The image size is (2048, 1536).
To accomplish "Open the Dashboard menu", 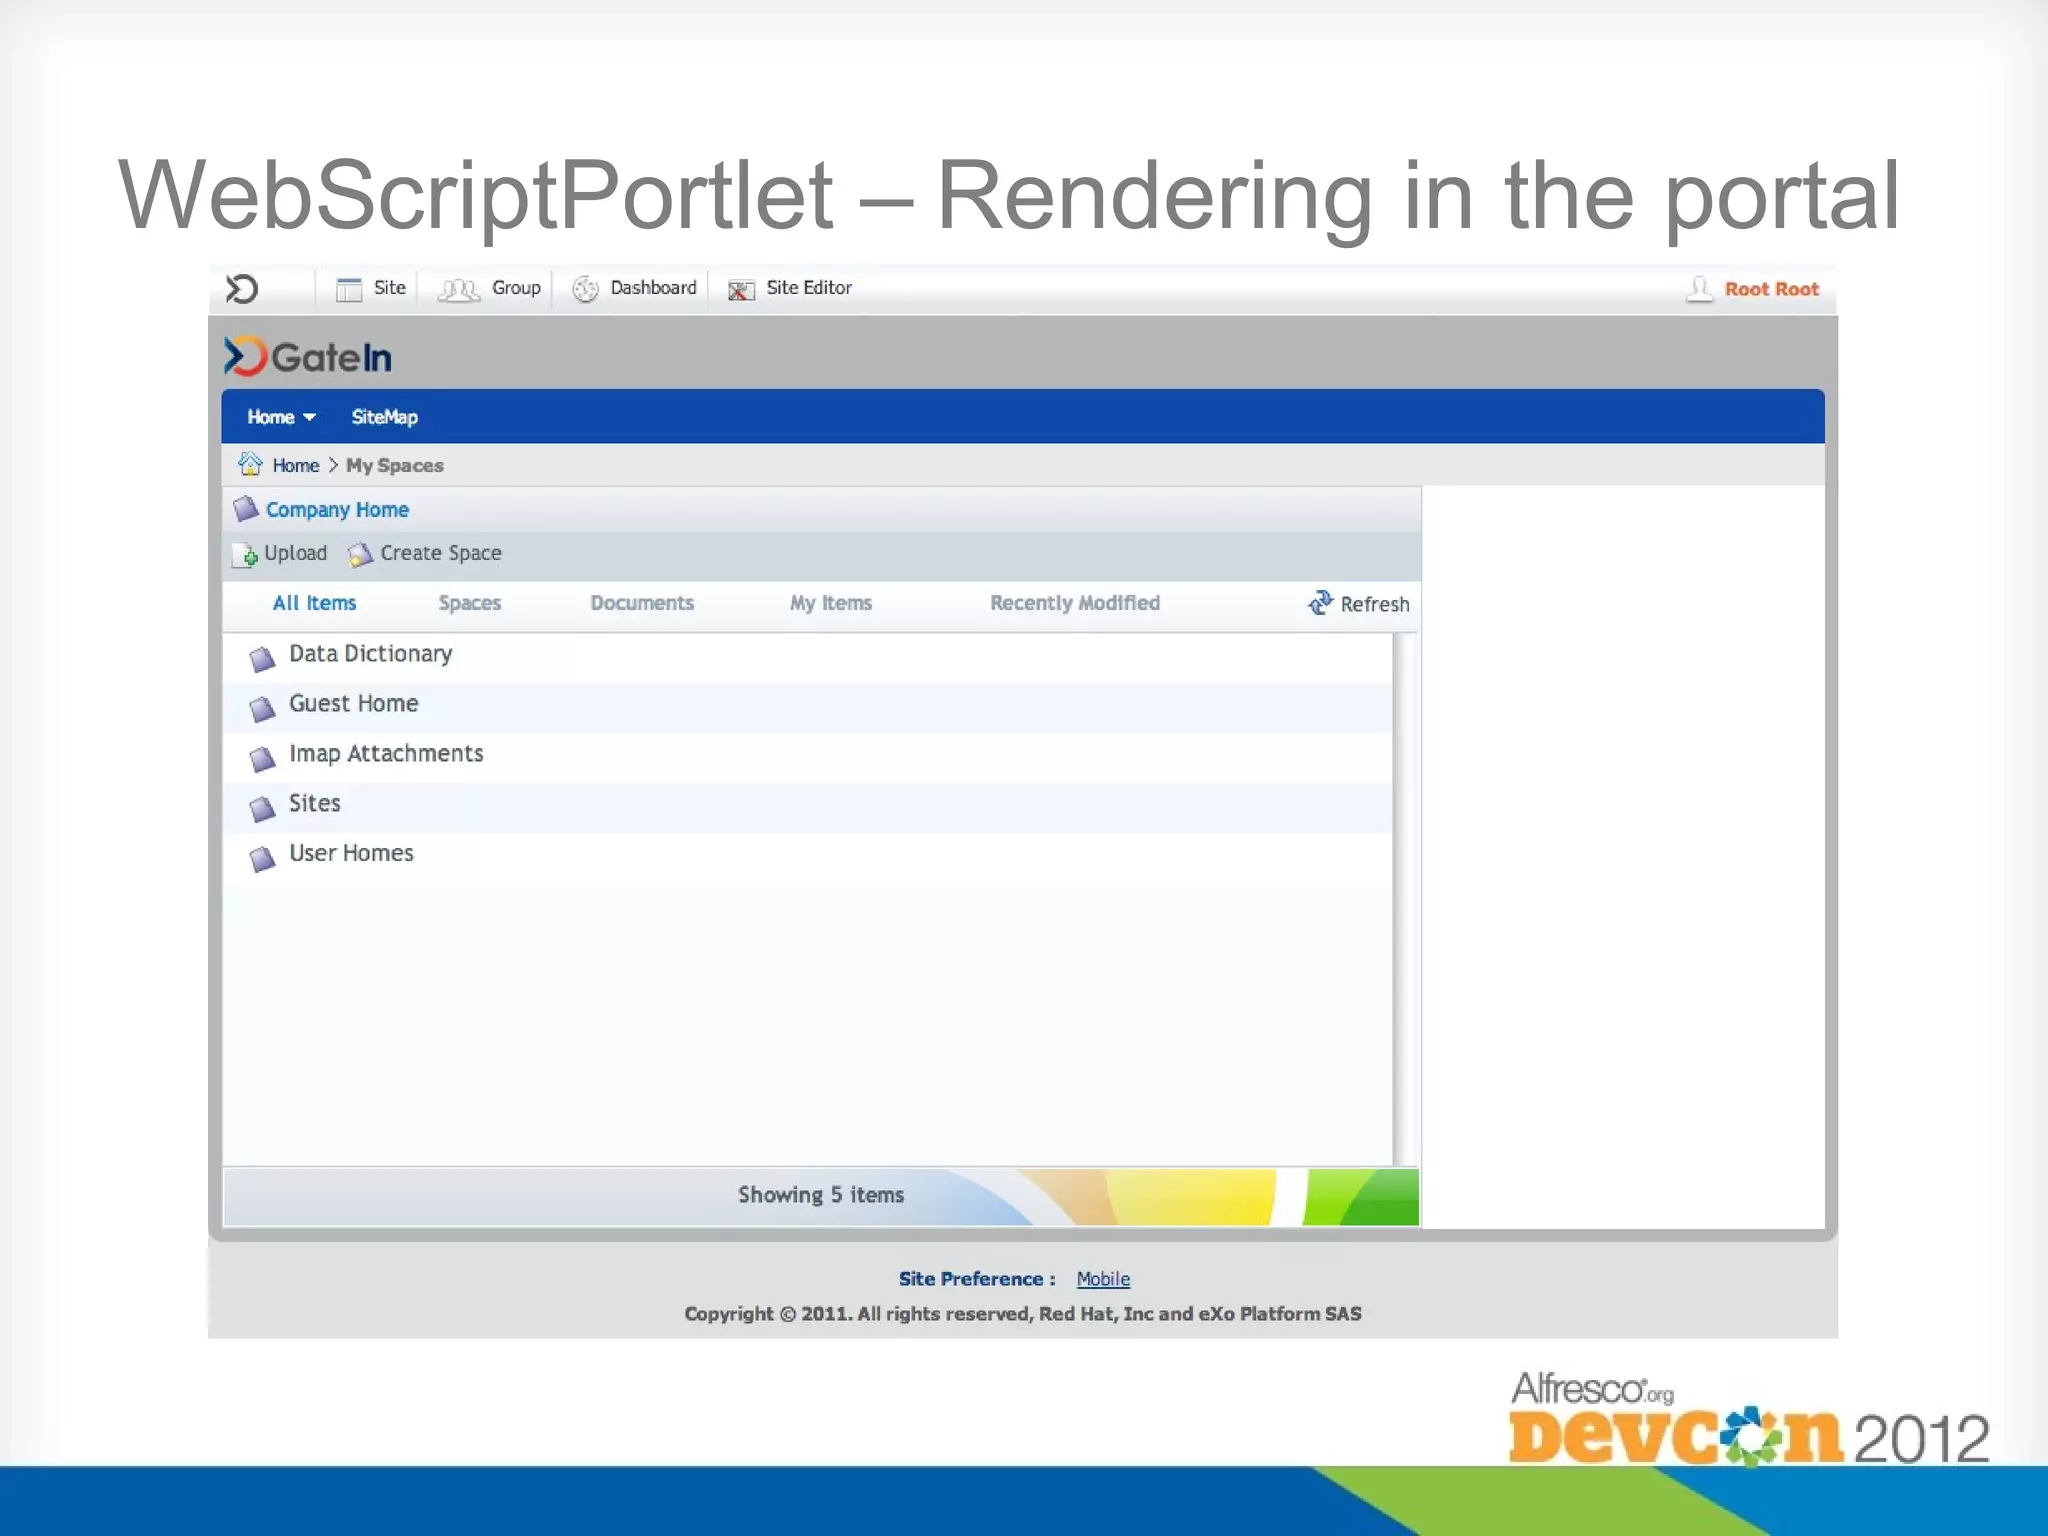I will [653, 288].
